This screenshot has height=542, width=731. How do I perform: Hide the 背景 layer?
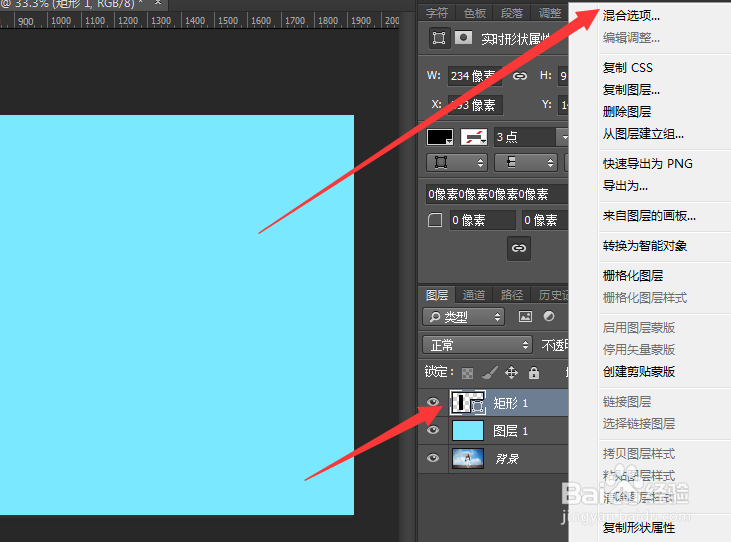433,458
